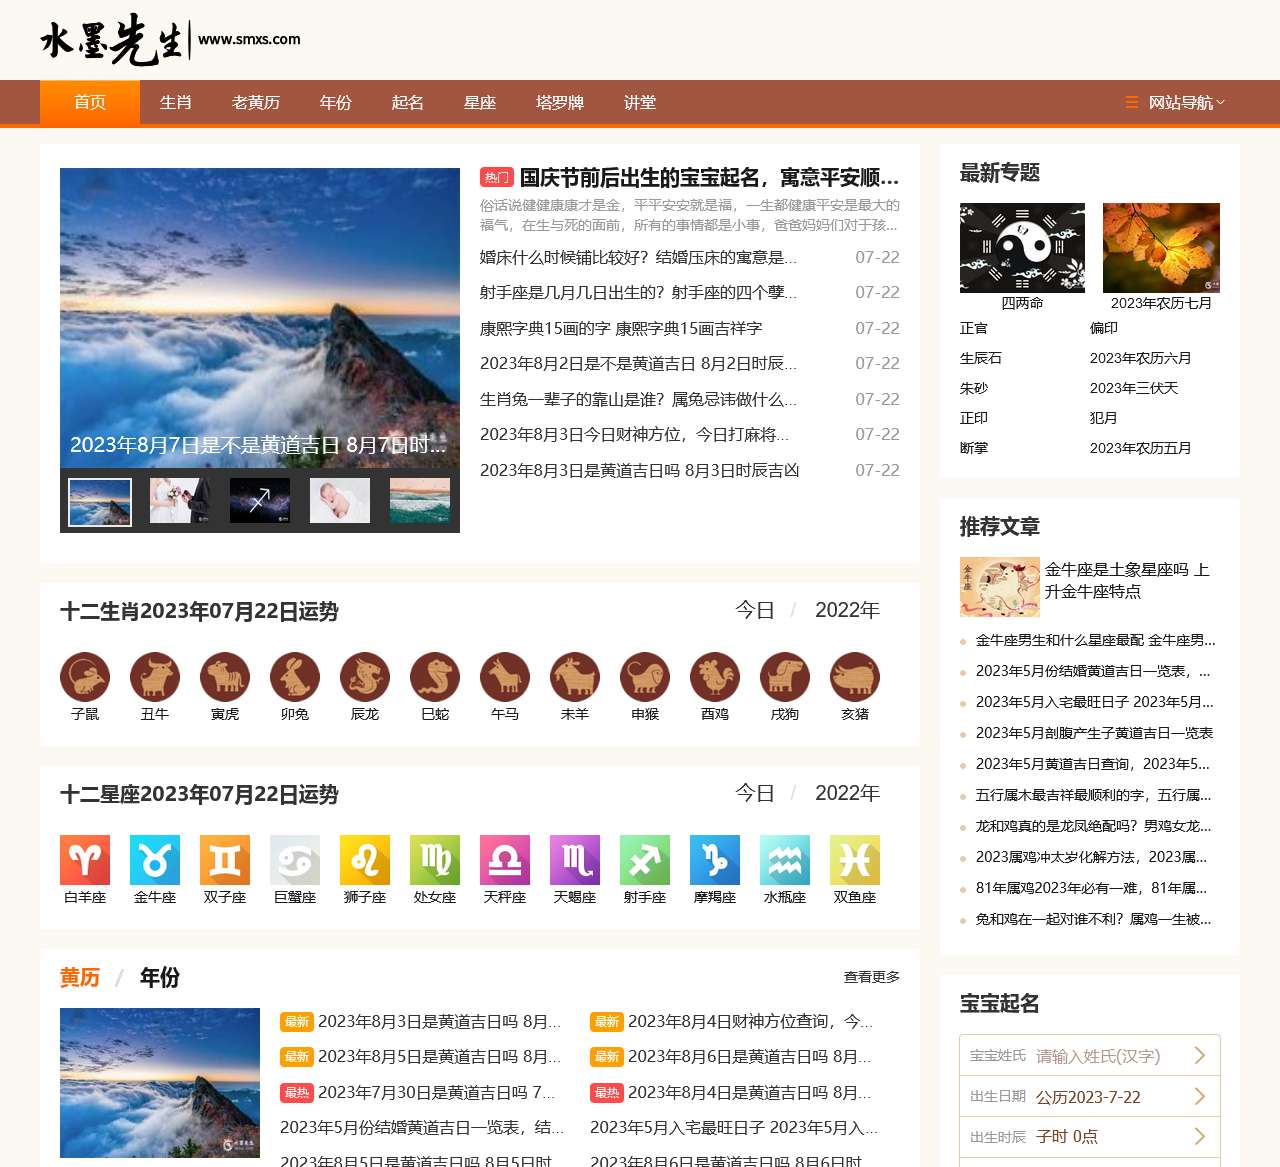The height and width of the screenshot is (1167, 1280).
Task: Select the Sagittarius symbol carousel thumbnail
Action: [x=260, y=500]
